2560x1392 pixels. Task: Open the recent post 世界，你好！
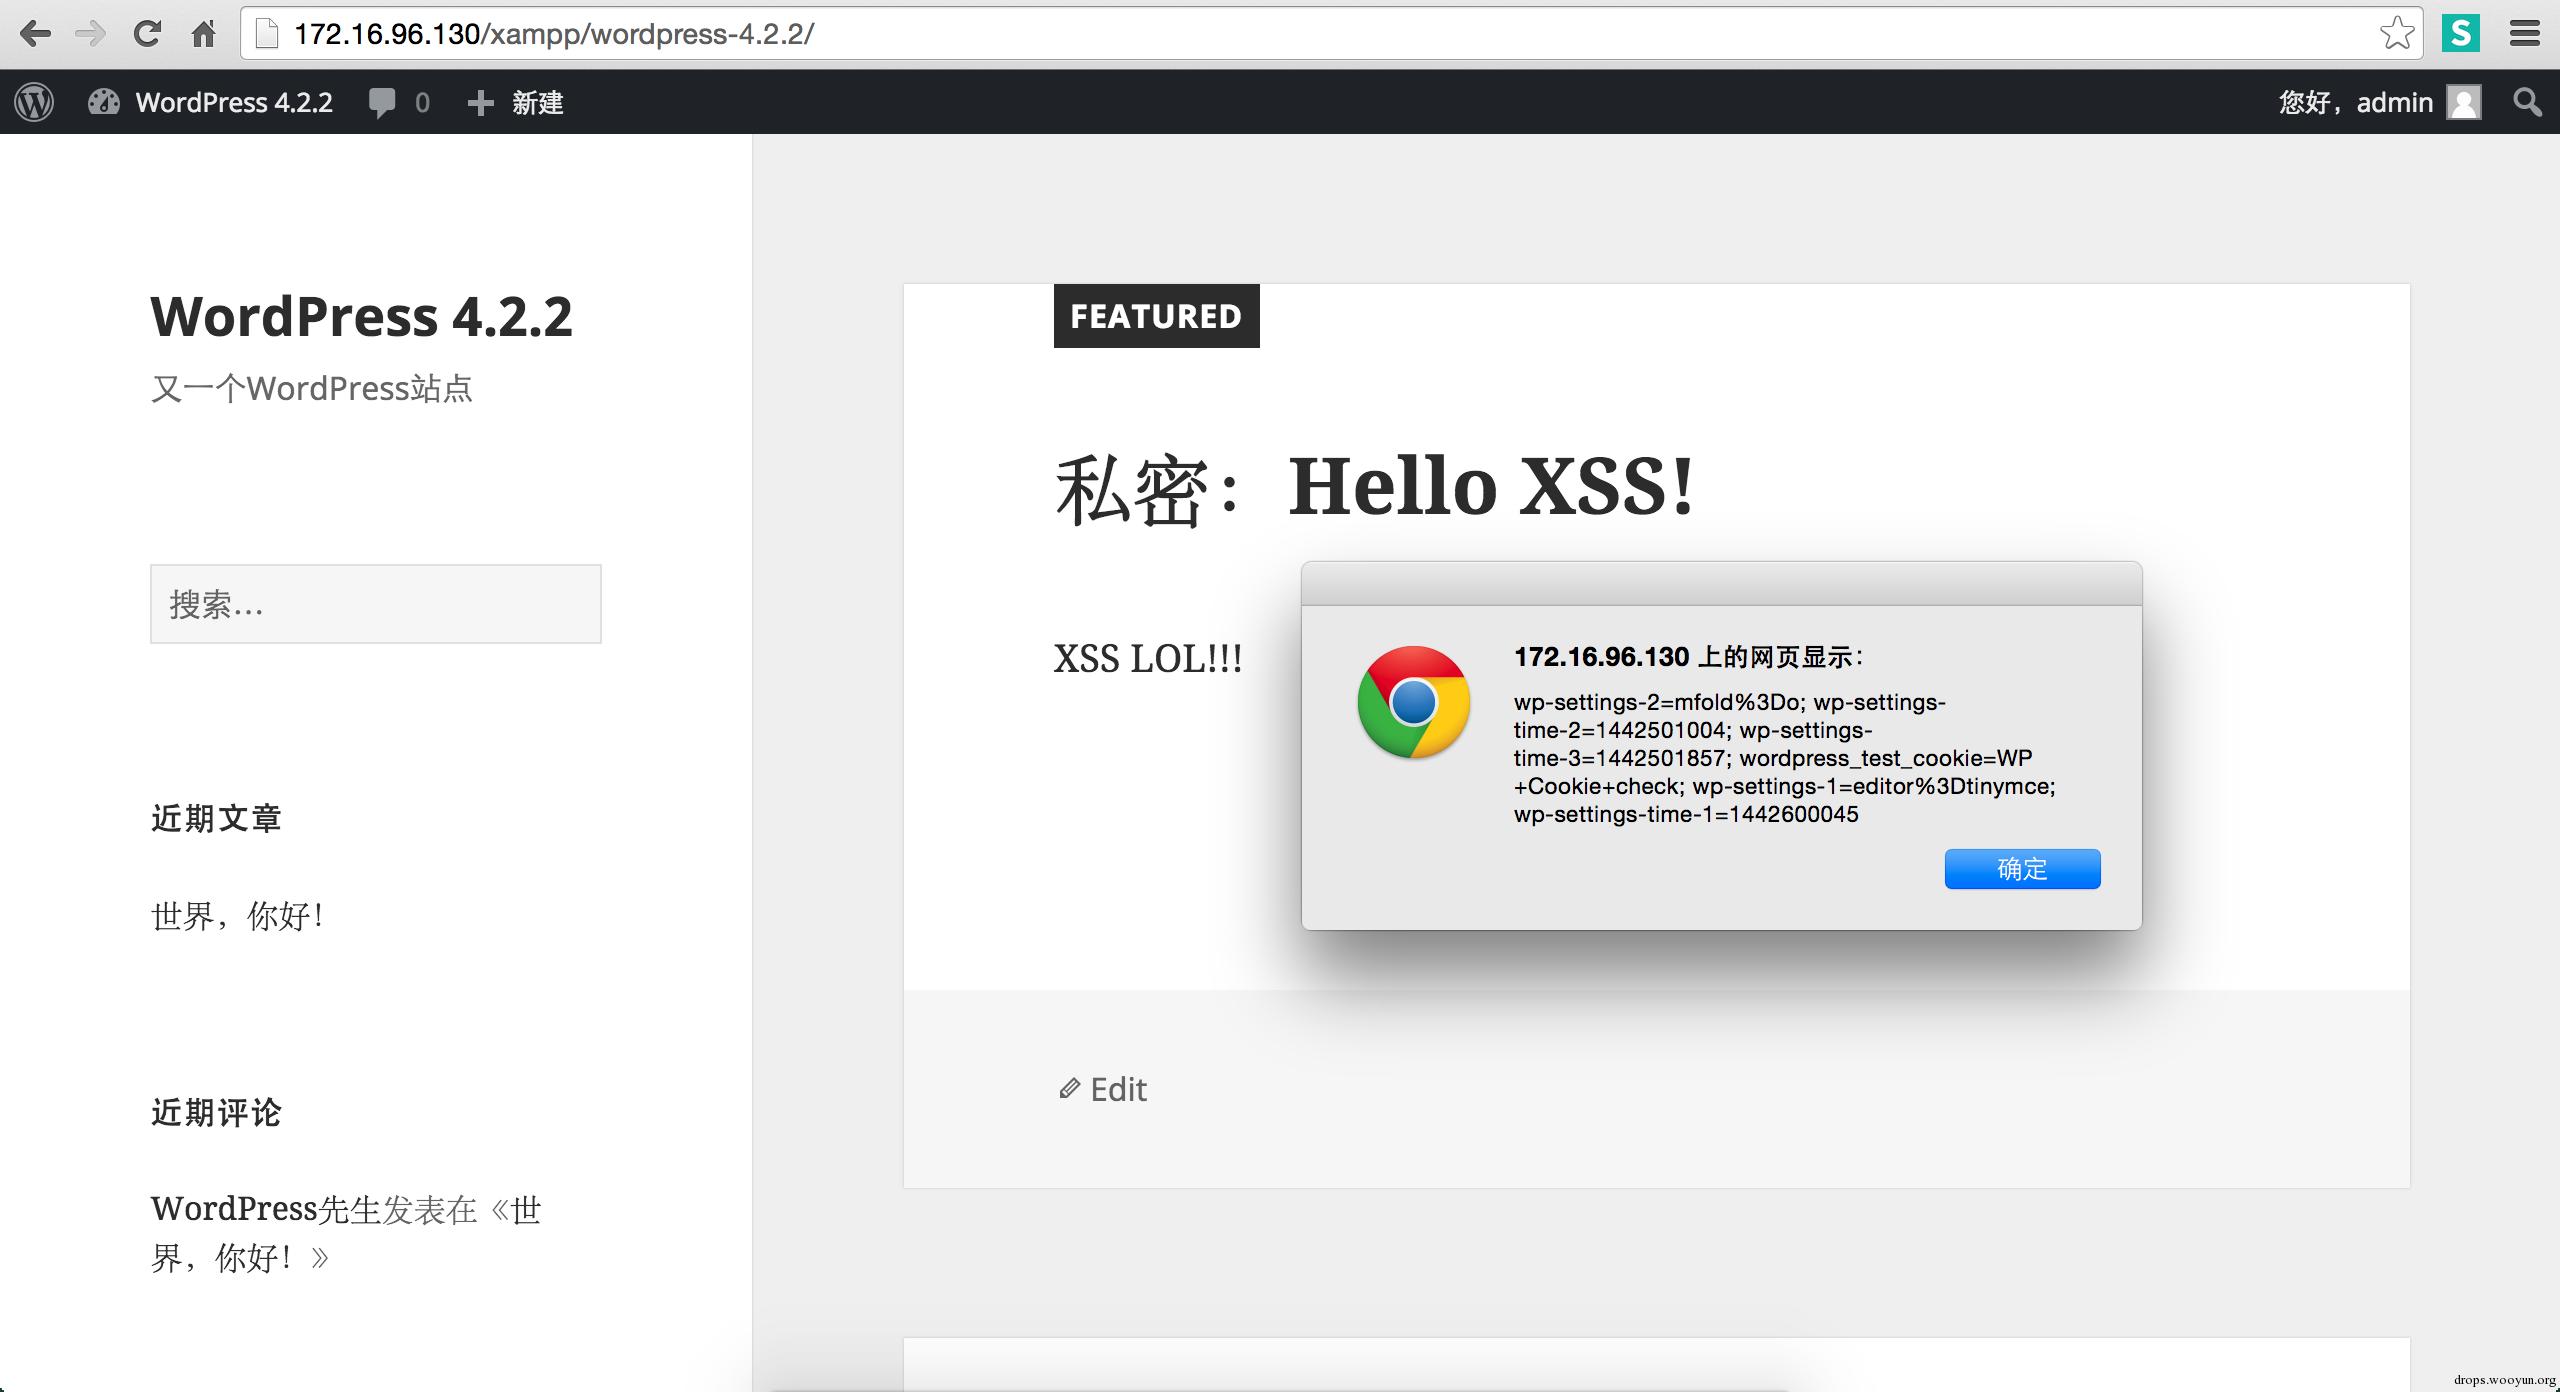(x=238, y=916)
